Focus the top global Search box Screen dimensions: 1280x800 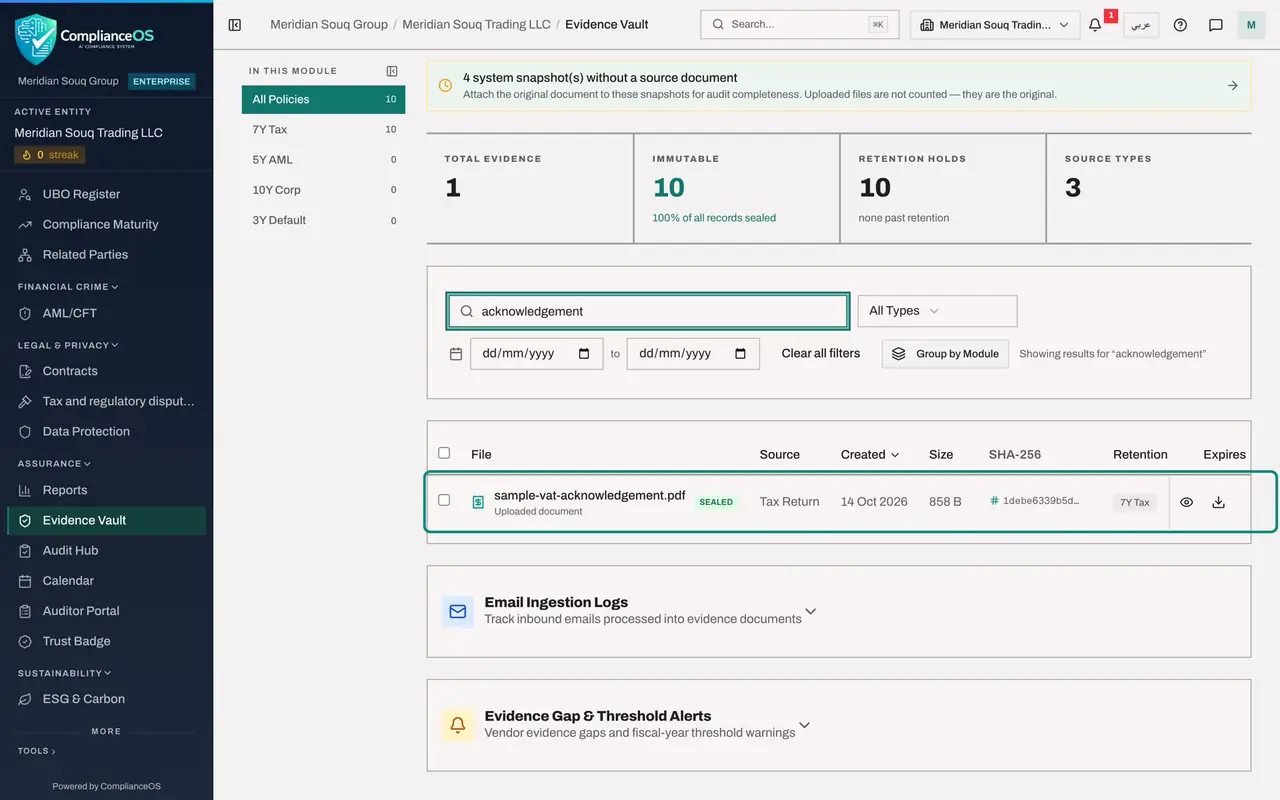click(x=799, y=24)
